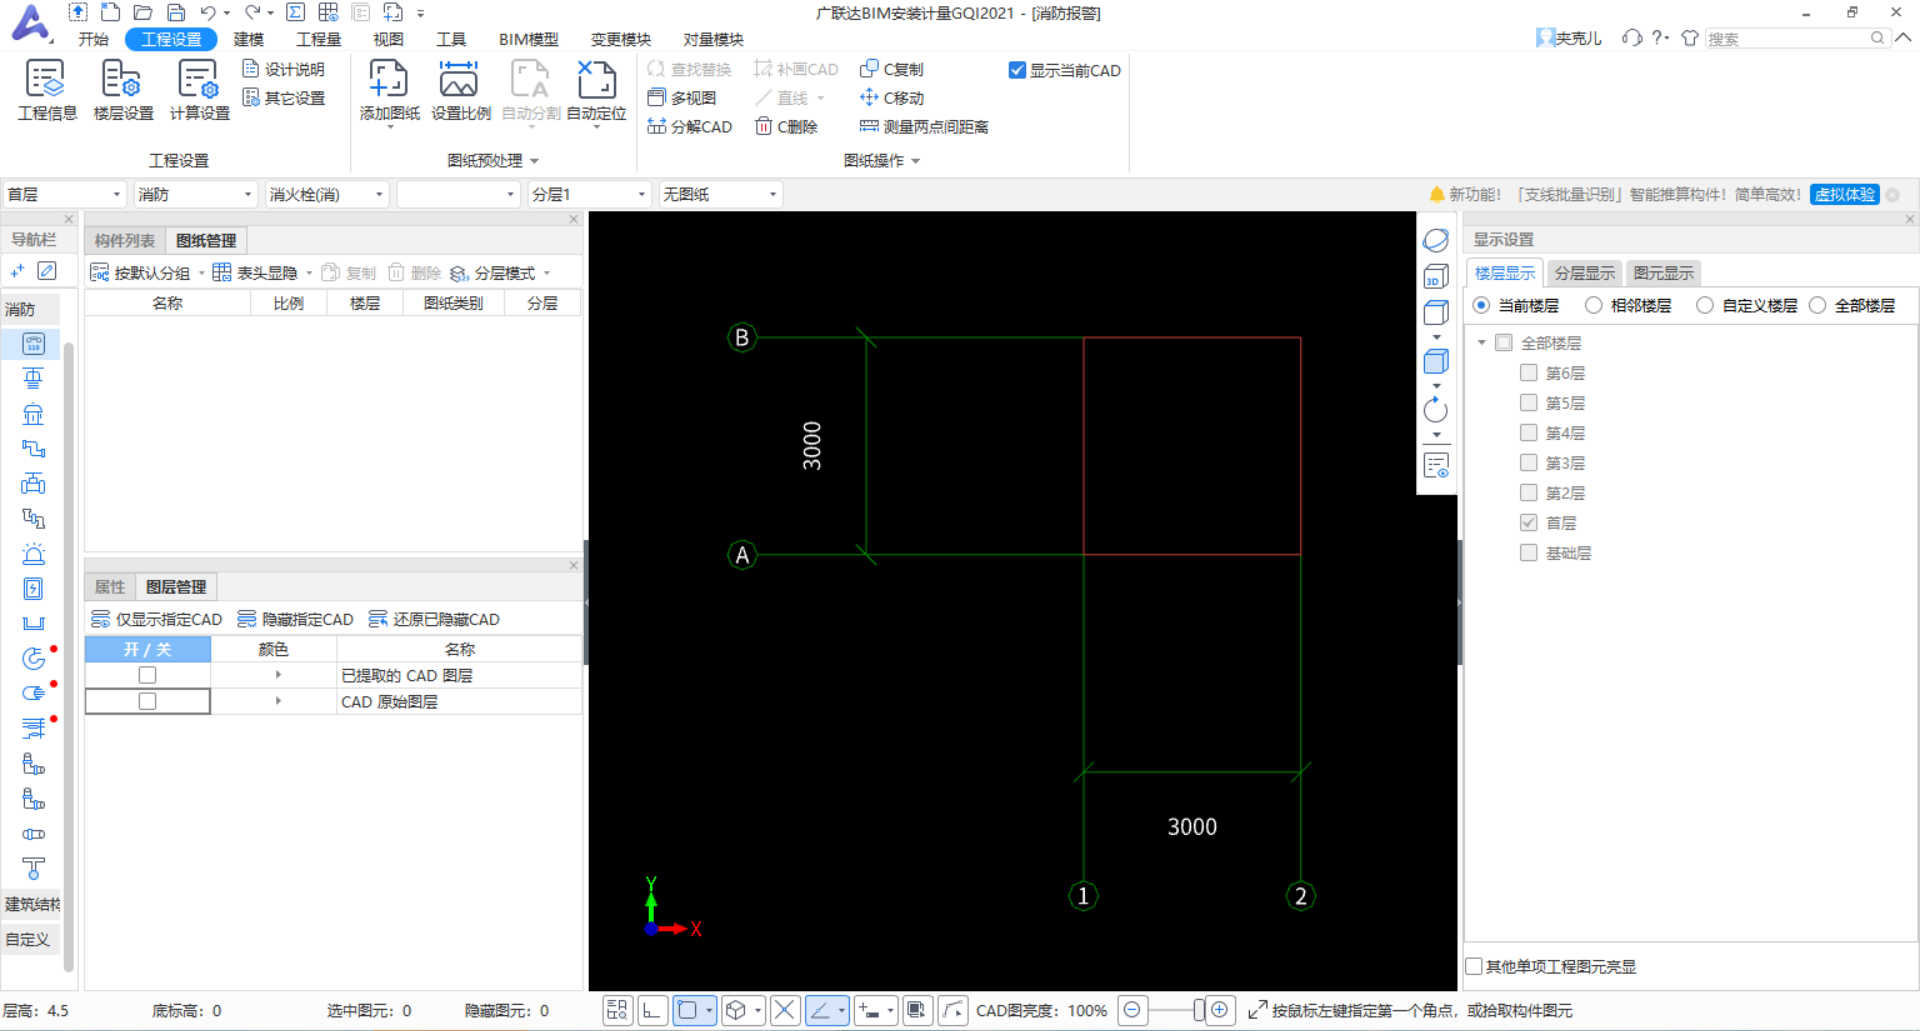Switch to the 构件列表 tab

click(x=125, y=240)
